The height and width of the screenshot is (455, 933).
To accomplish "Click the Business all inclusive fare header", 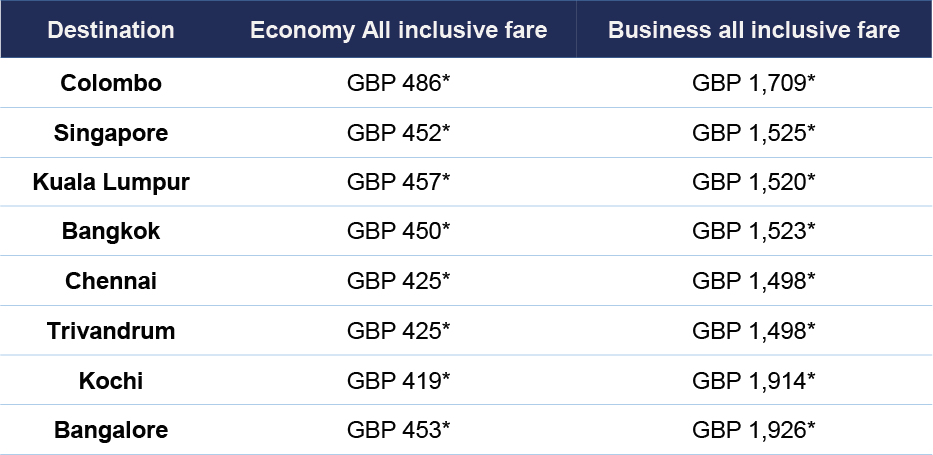I will (753, 30).
